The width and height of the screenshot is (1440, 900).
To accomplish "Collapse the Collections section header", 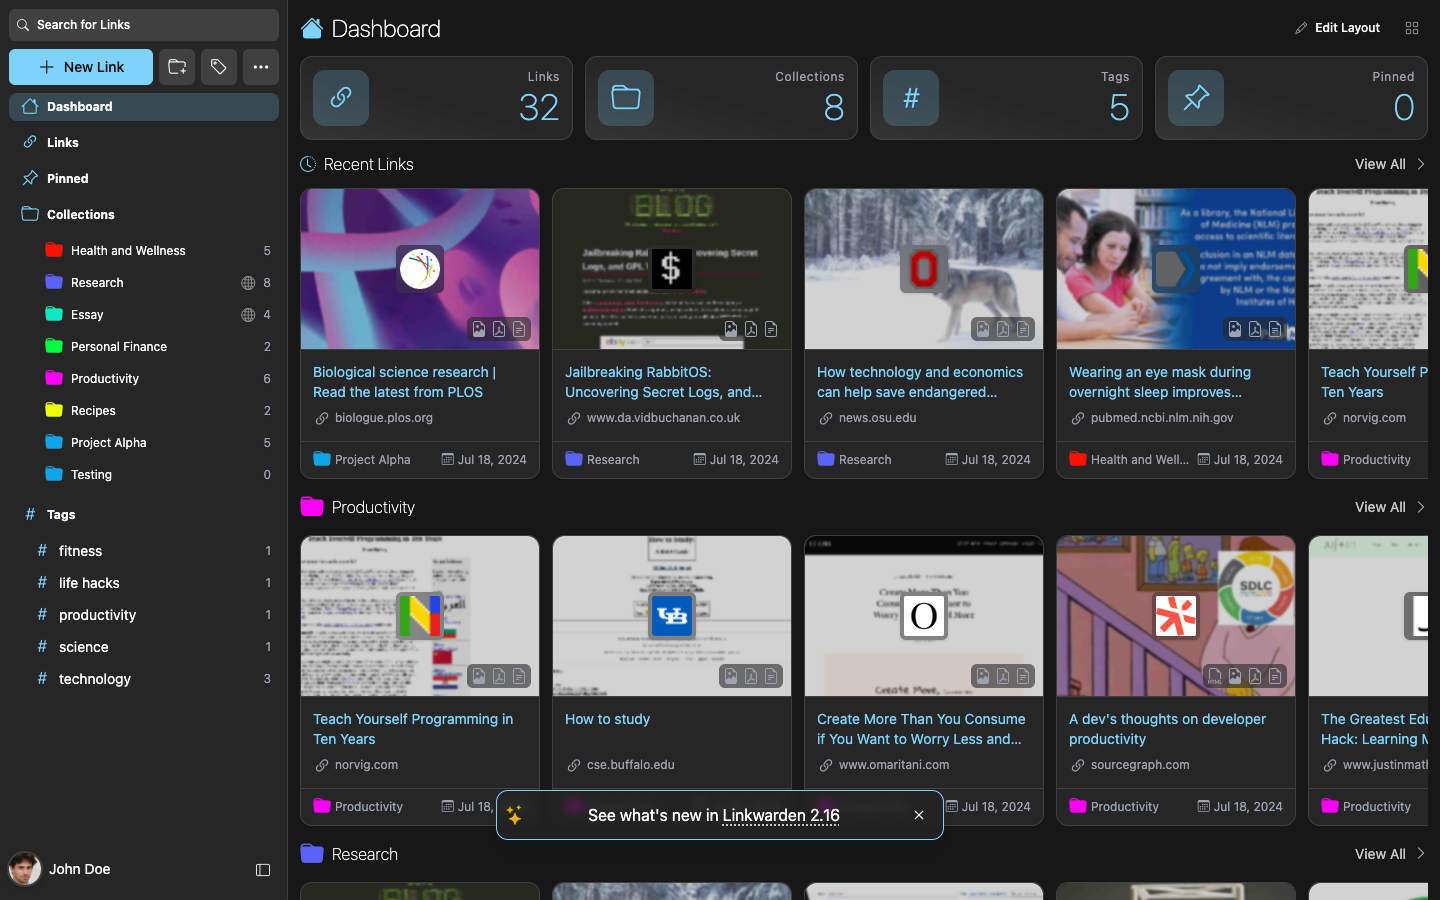I will click(x=144, y=215).
